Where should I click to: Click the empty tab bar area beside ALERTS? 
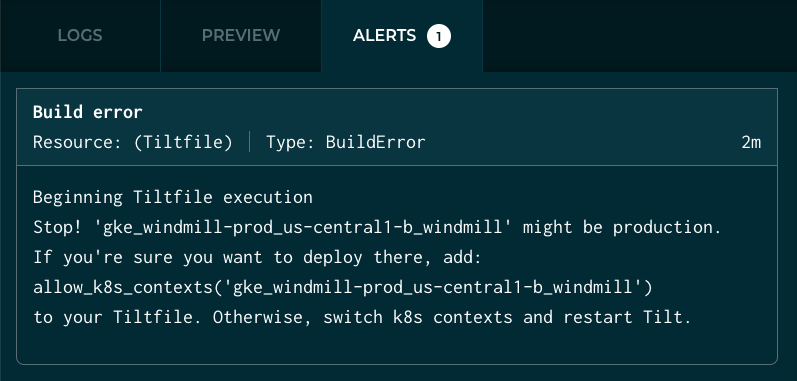click(x=639, y=36)
